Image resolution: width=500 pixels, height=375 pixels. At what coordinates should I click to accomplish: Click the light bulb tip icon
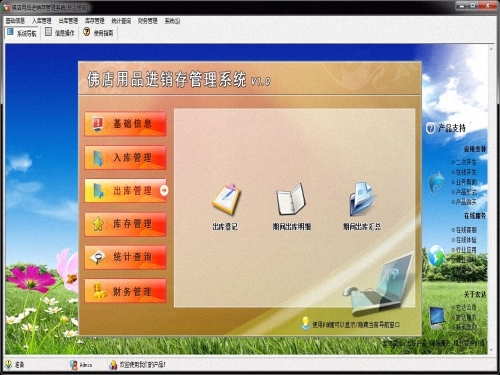tap(305, 323)
